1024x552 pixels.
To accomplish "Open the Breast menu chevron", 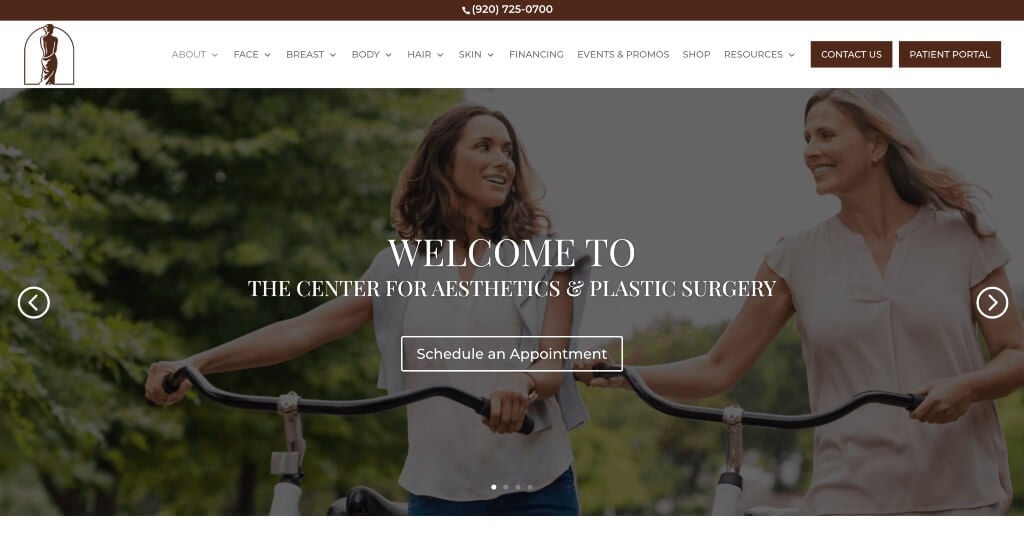I will point(332,55).
